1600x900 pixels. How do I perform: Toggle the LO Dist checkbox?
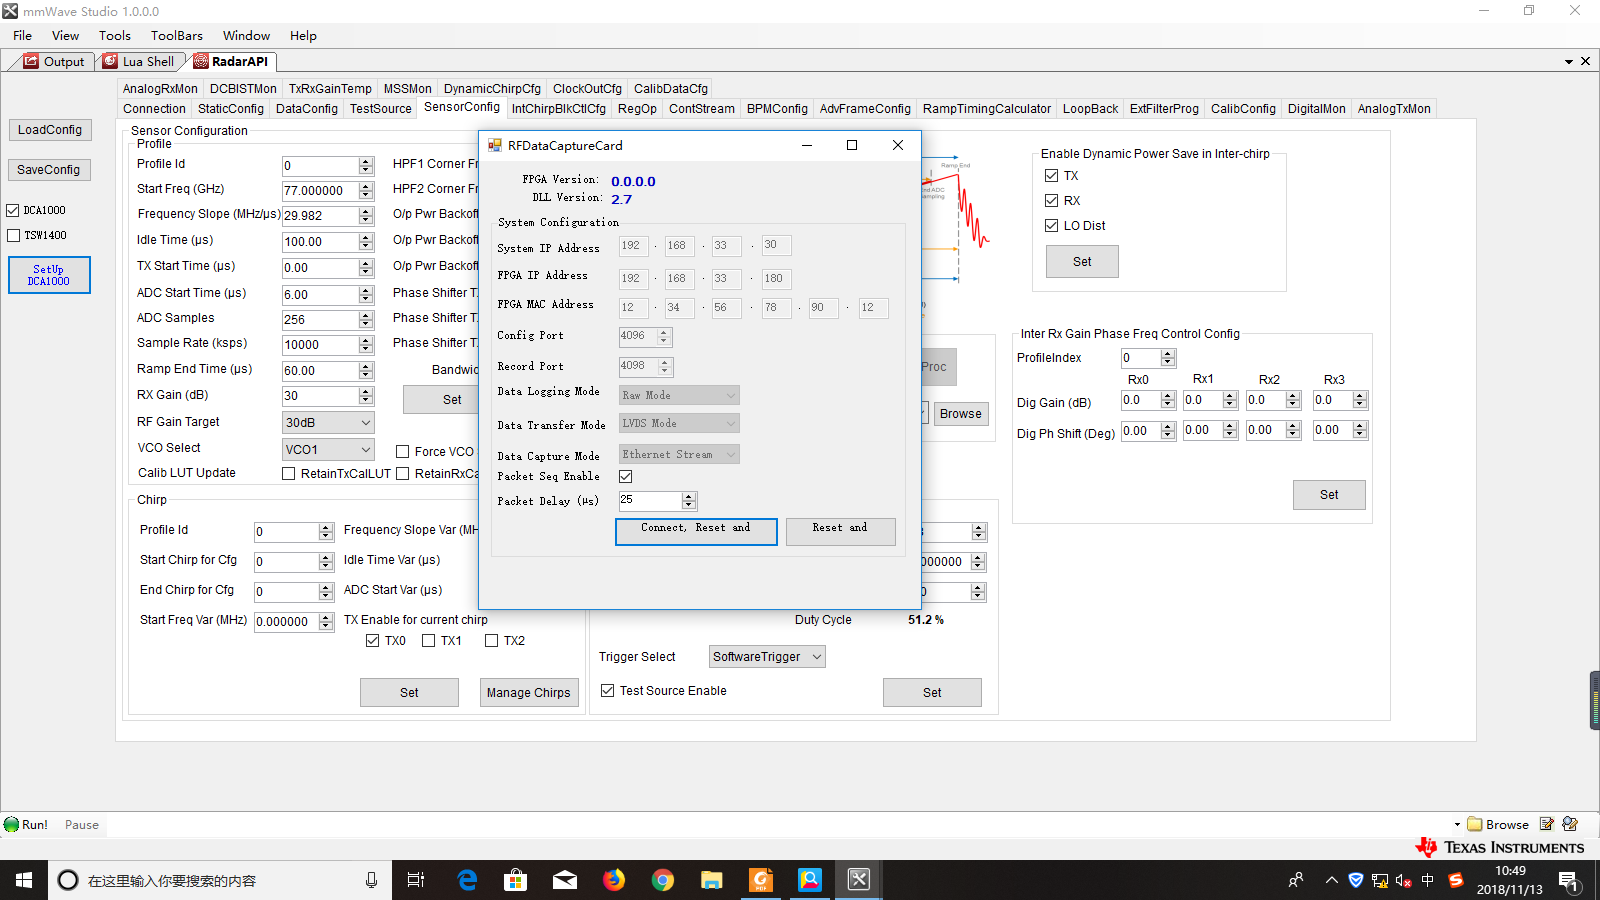click(x=1051, y=226)
